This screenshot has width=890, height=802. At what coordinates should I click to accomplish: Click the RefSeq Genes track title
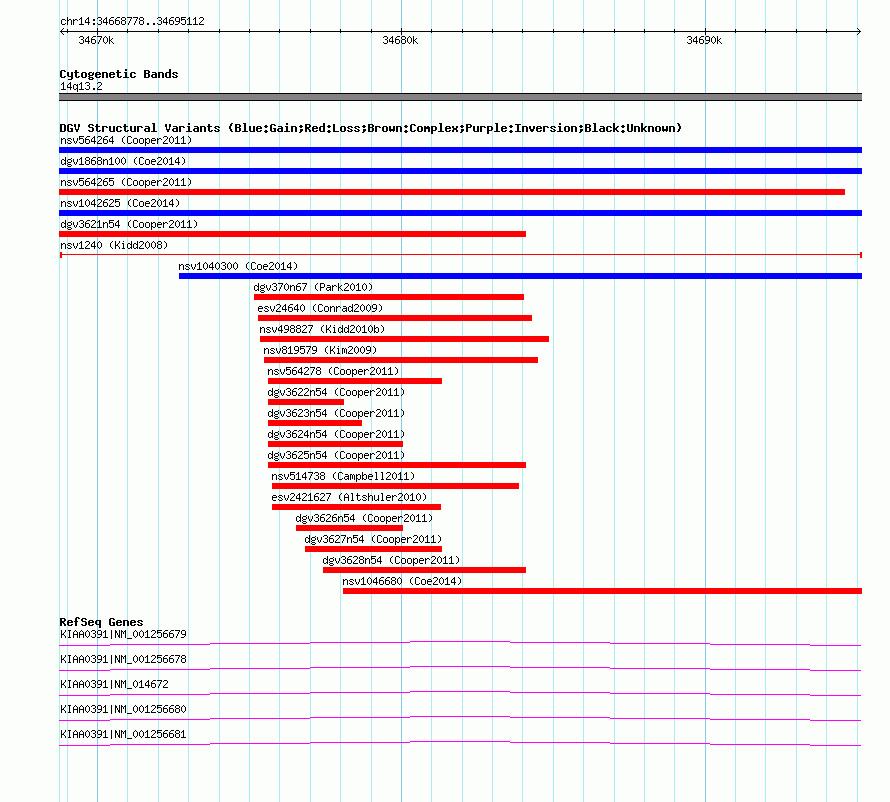pyautogui.click(x=101, y=622)
